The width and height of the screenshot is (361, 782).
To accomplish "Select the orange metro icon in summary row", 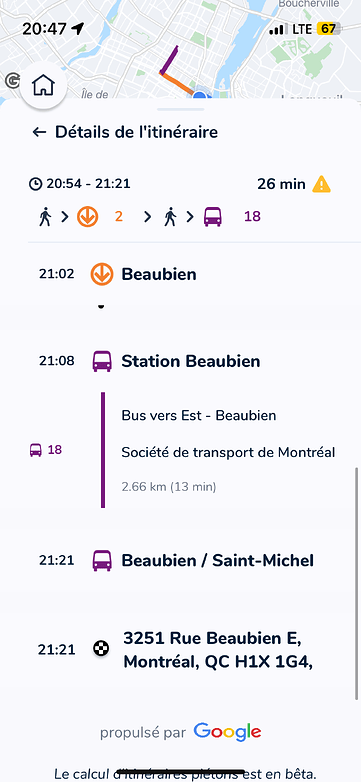I will coord(87,217).
